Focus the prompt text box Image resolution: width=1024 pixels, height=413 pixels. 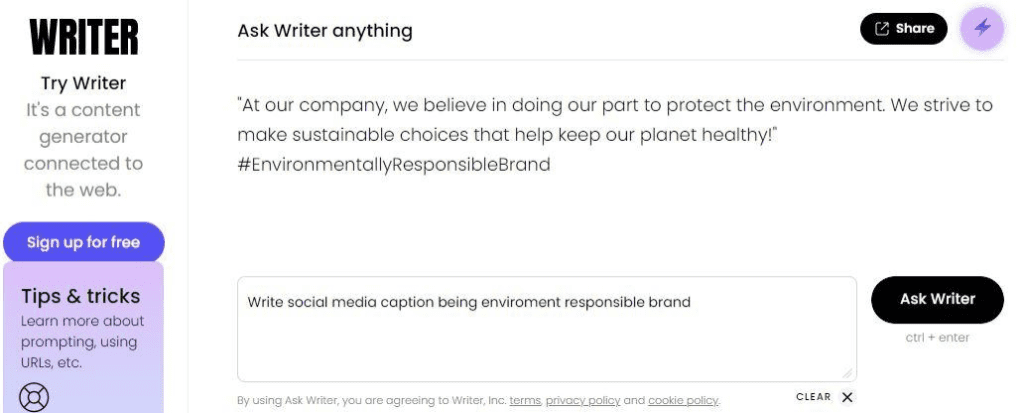[547, 329]
